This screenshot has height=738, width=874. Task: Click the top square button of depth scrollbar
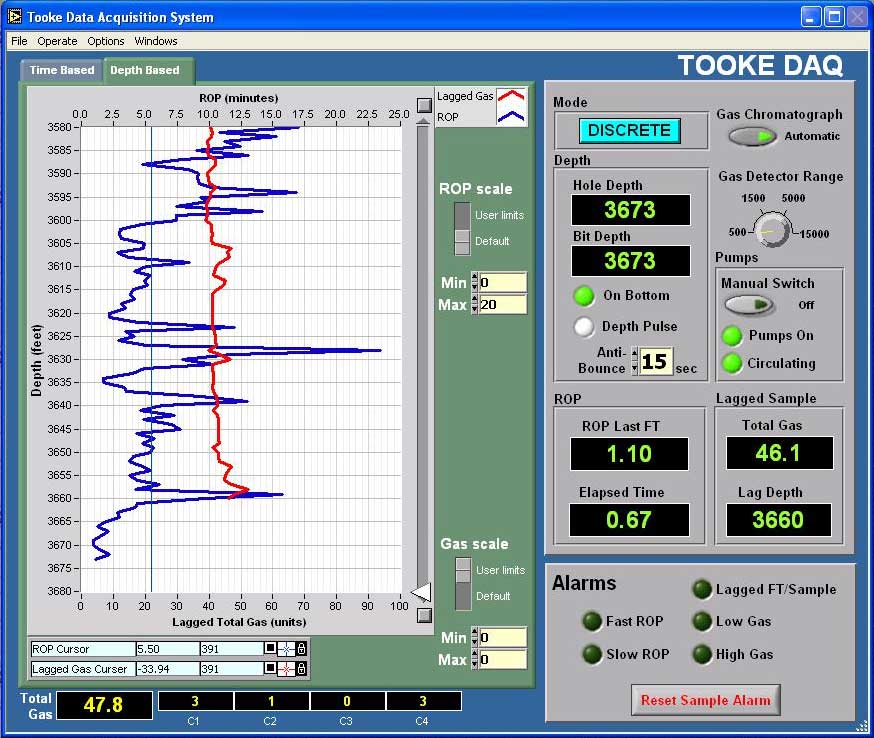point(424,105)
